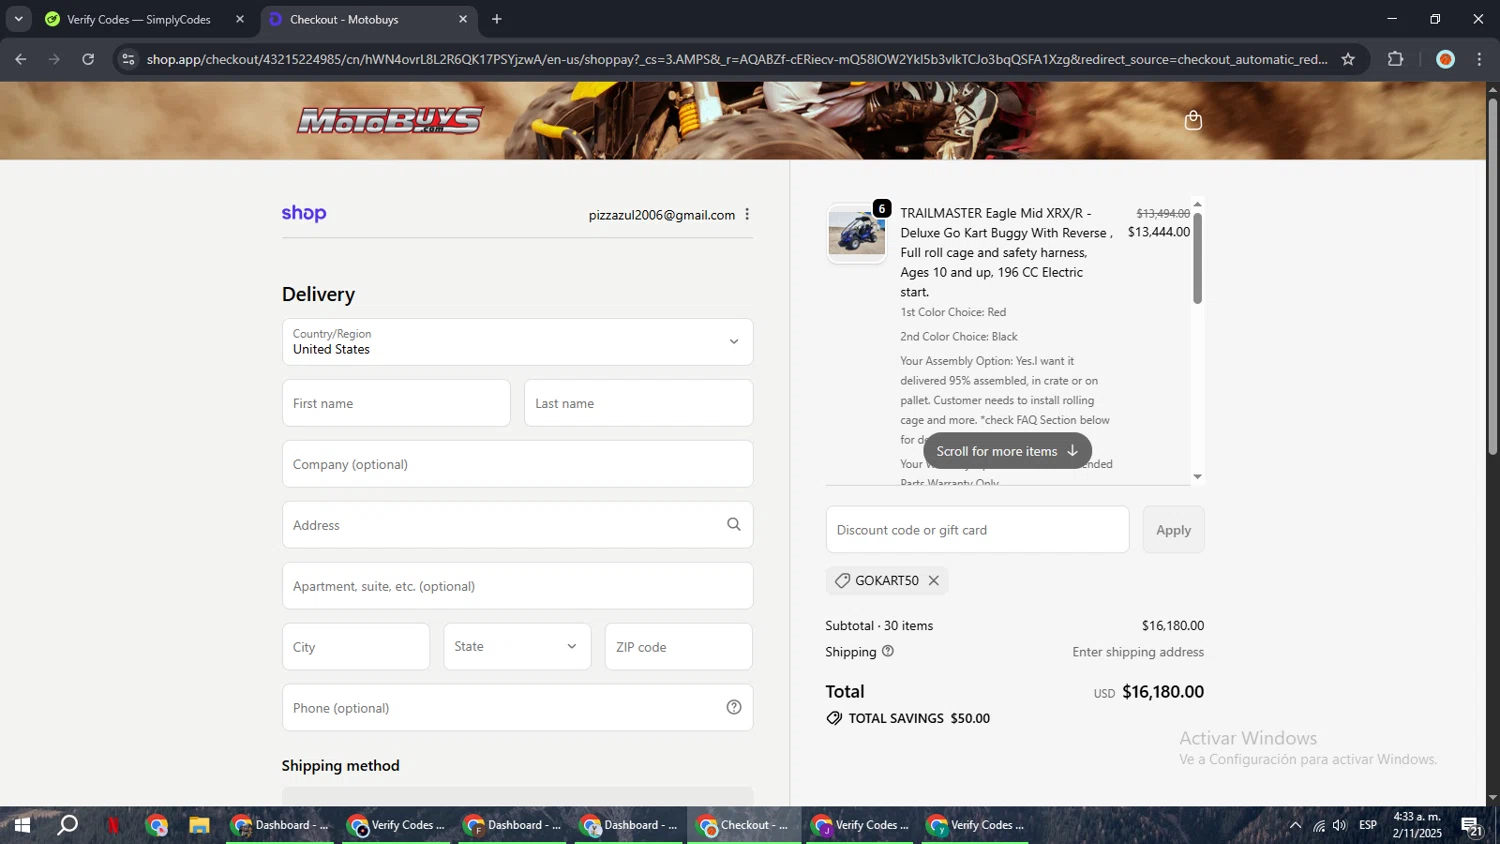Open the browser extensions icon

pos(1396,59)
